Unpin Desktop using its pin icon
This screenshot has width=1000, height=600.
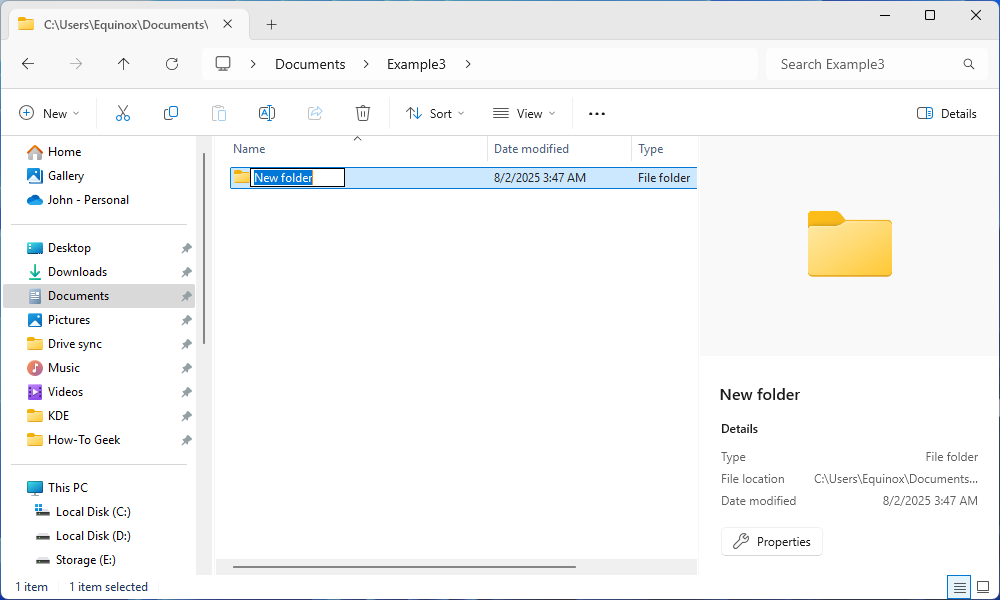[186, 248]
